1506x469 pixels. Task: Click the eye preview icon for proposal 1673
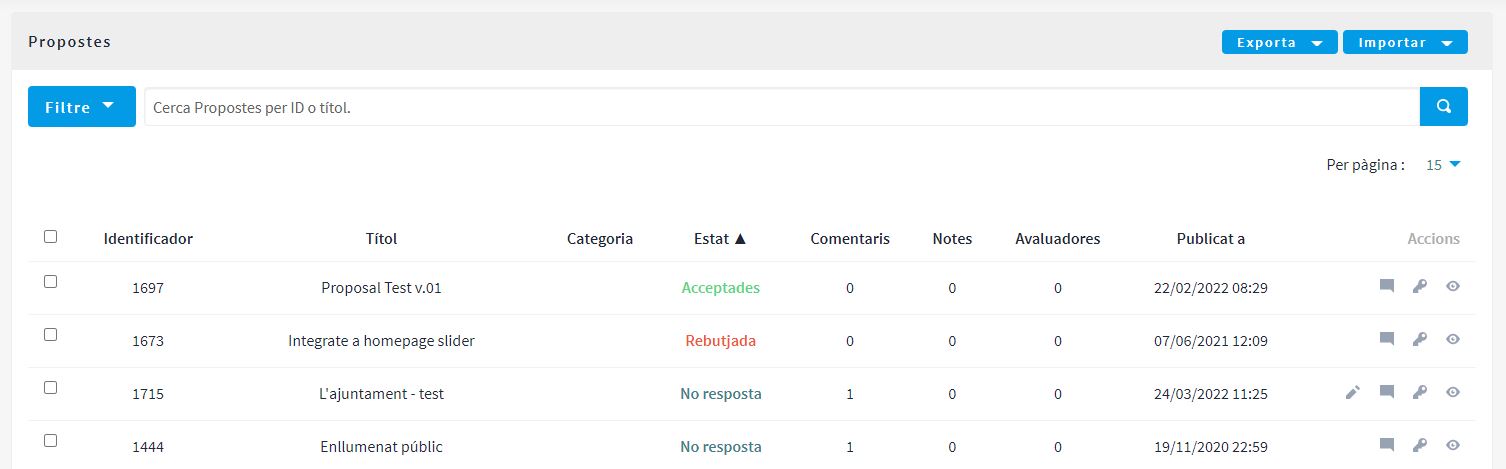click(1453, 340)
